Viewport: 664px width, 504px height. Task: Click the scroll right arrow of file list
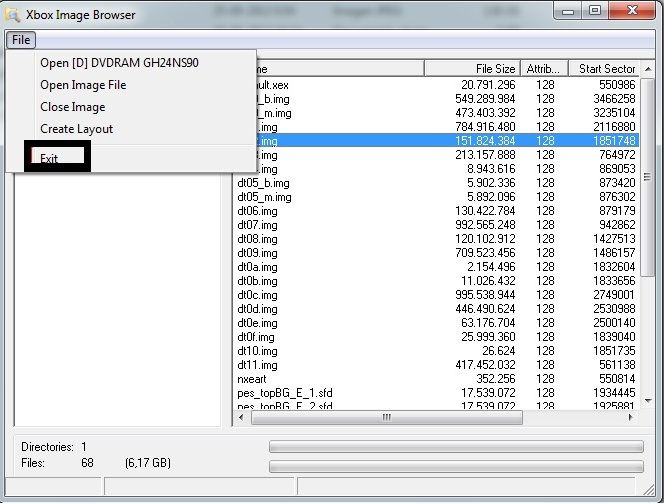(631, 417)
